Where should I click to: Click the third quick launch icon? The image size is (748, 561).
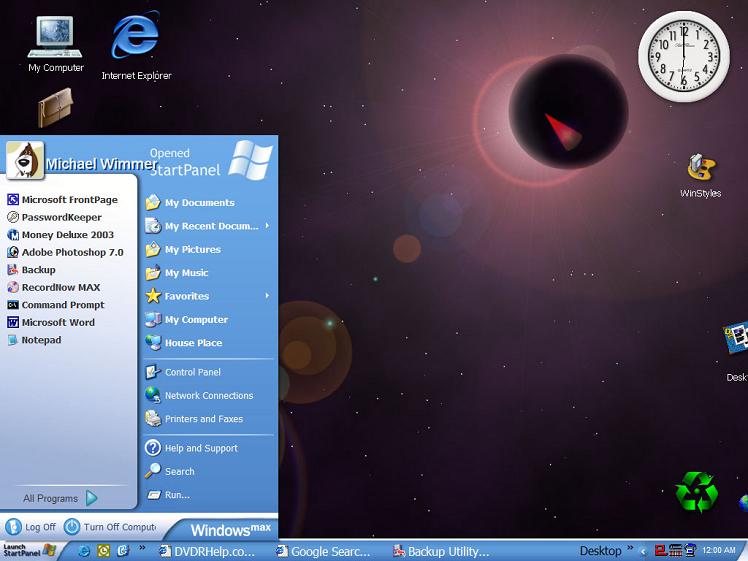pos(123,551)
